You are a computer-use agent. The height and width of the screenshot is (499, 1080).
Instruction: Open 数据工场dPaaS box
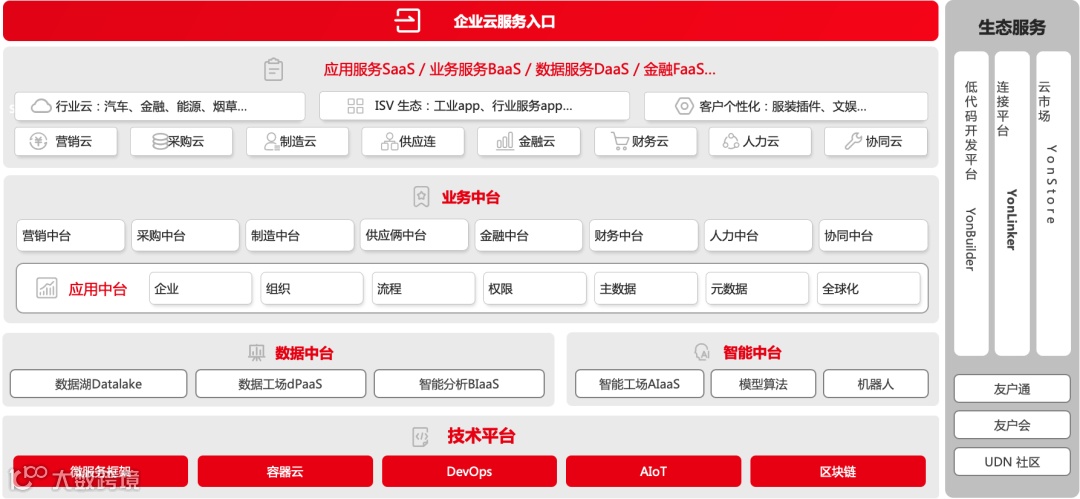point(280,384)
